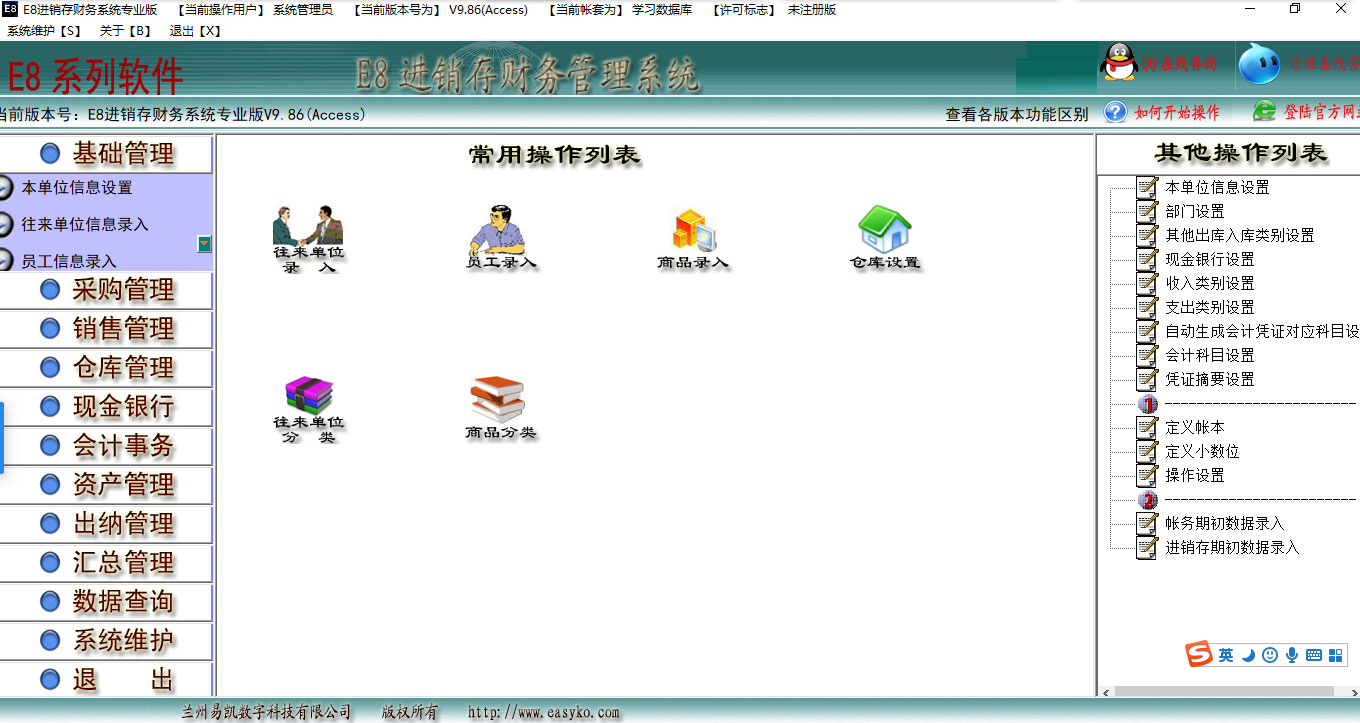This screenshot has height=723, width=1360.
Task: Open the 数据查询 sidebar section
Action: click(106, 602)
